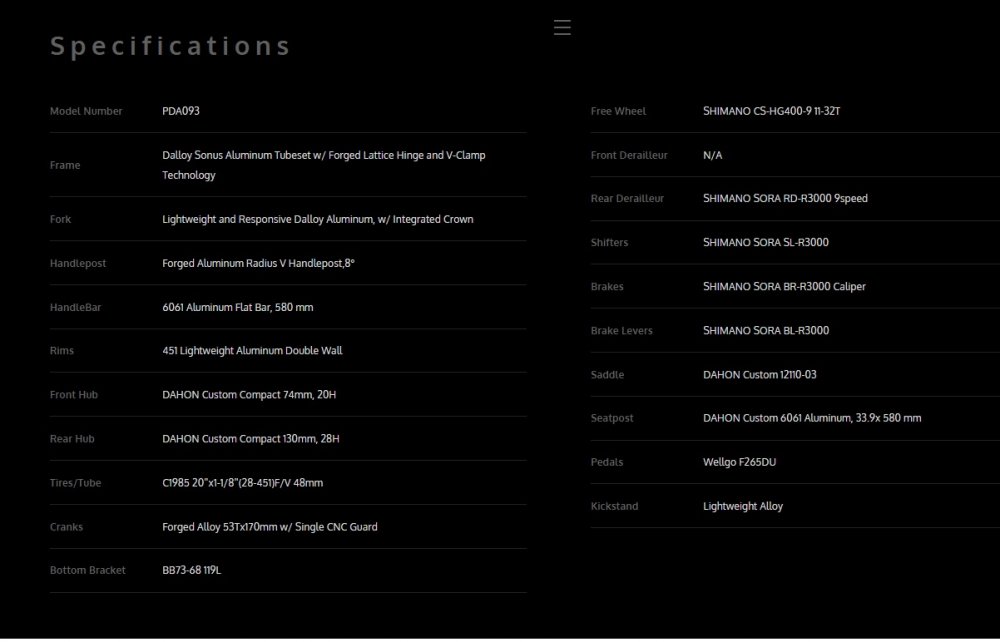
Task: Select SHIMANO SORA SL-R3000
Action: (766, 242)
